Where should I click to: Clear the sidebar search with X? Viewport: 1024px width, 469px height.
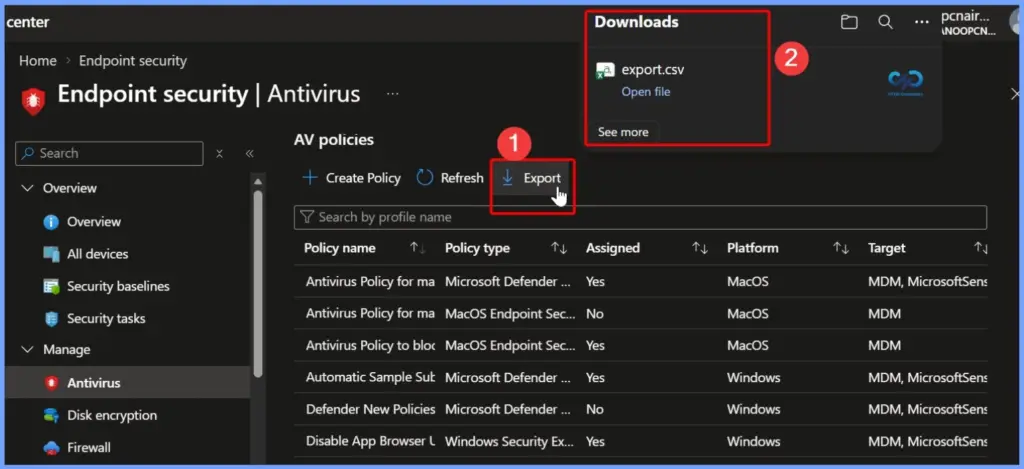click(219, 154)
